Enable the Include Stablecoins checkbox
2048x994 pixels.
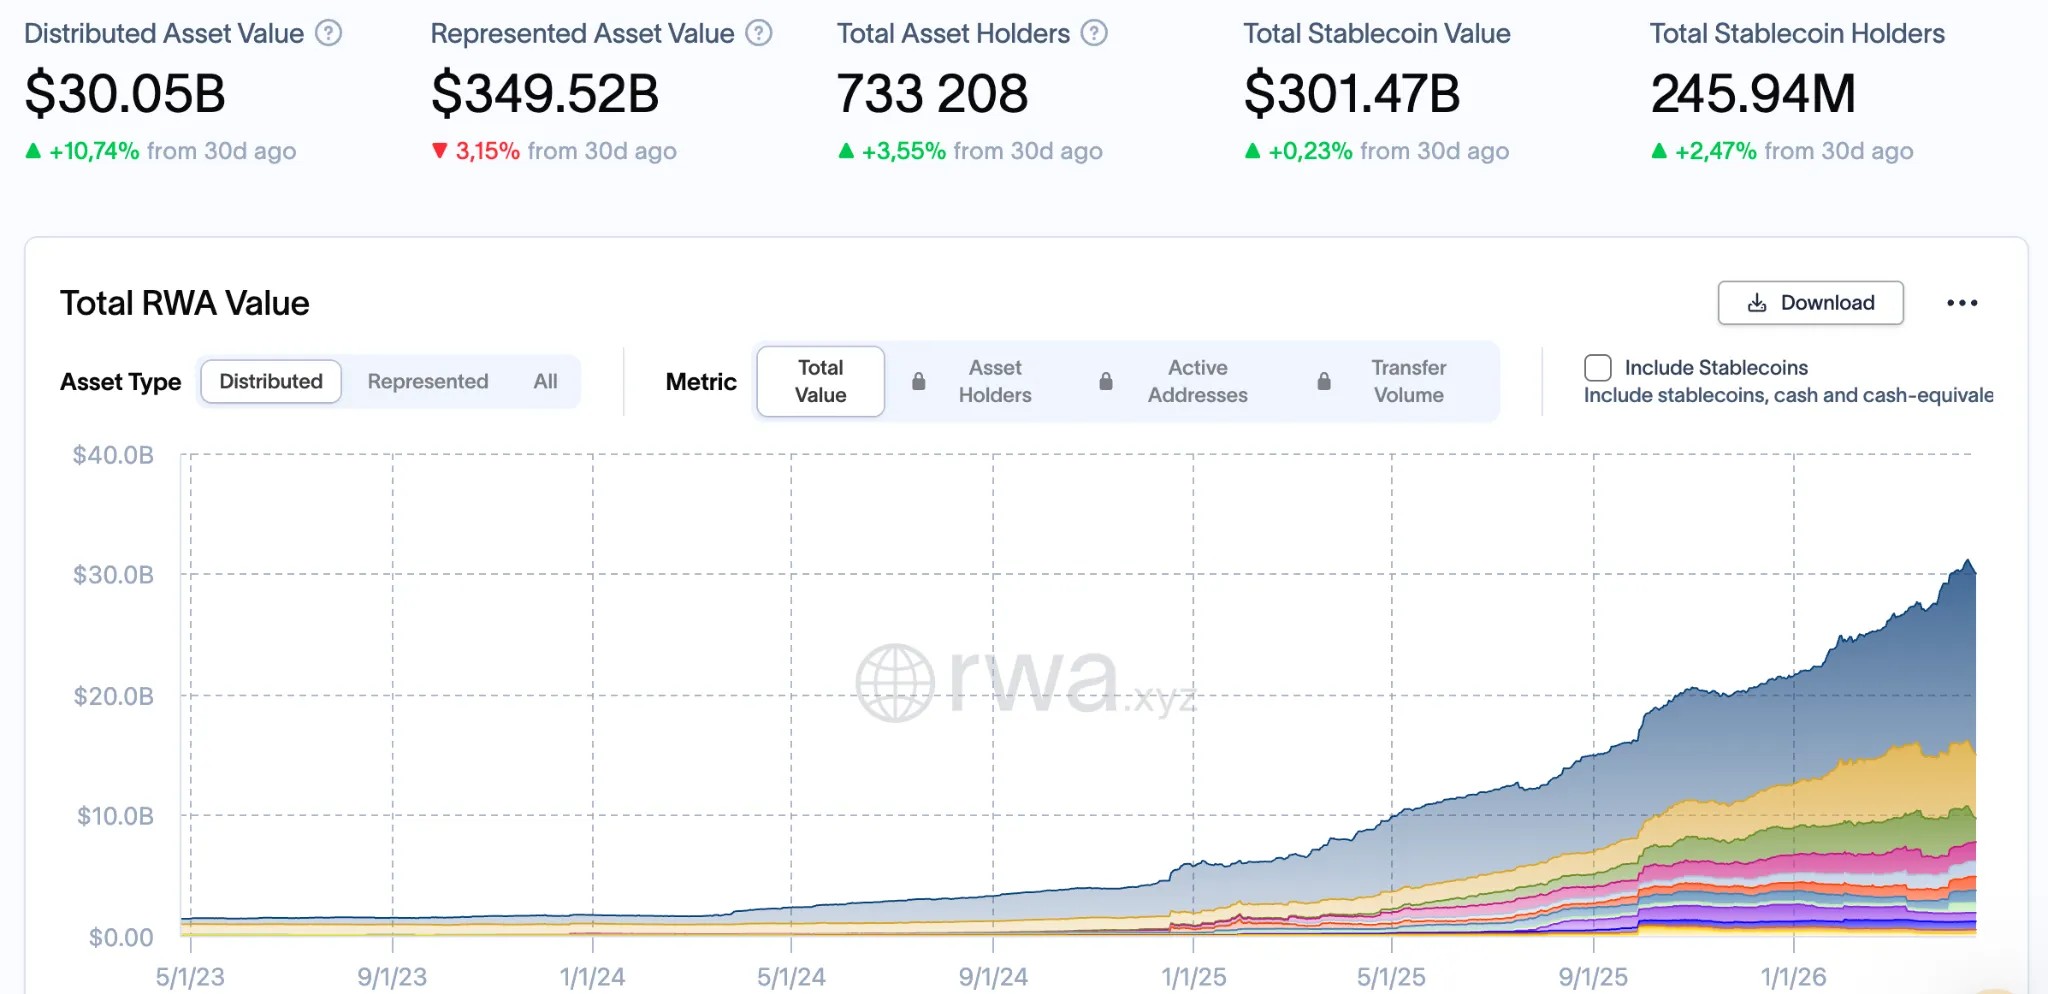1597,368
